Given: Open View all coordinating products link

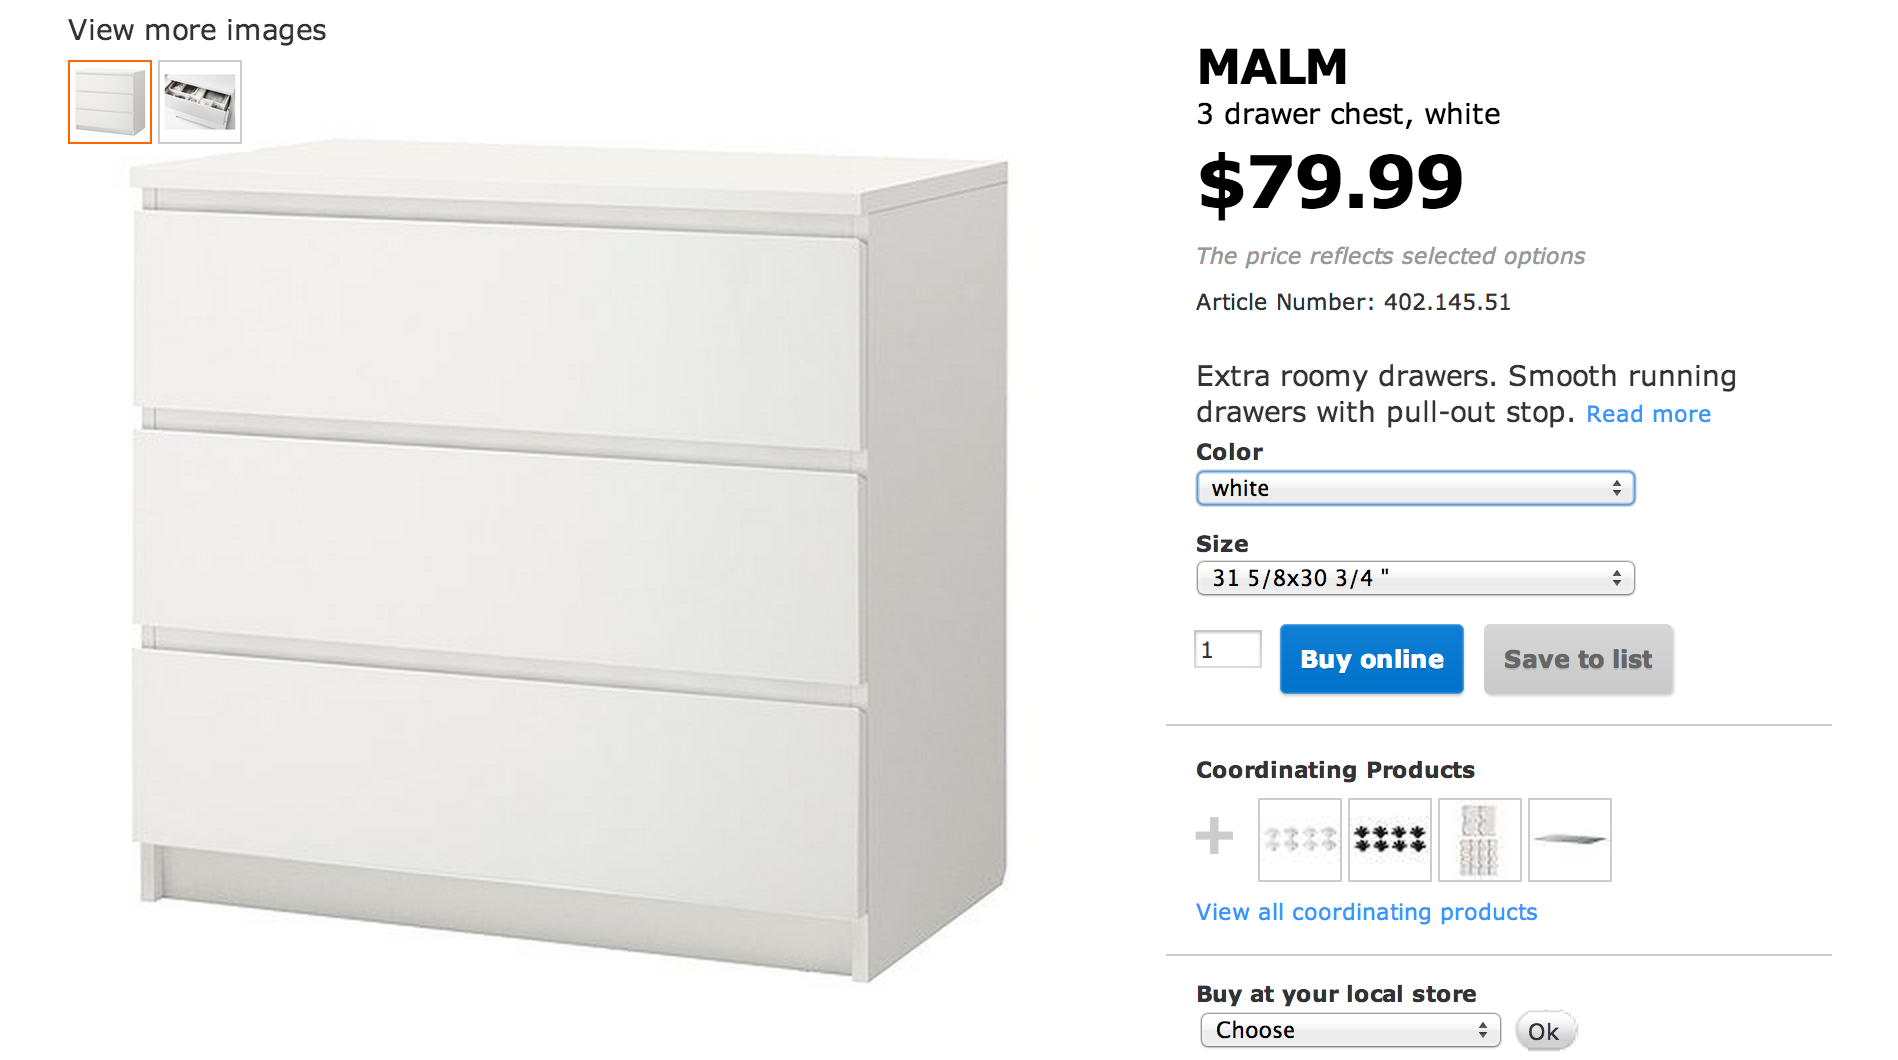Looking at the screenshot, I should tap(1366, 912).
